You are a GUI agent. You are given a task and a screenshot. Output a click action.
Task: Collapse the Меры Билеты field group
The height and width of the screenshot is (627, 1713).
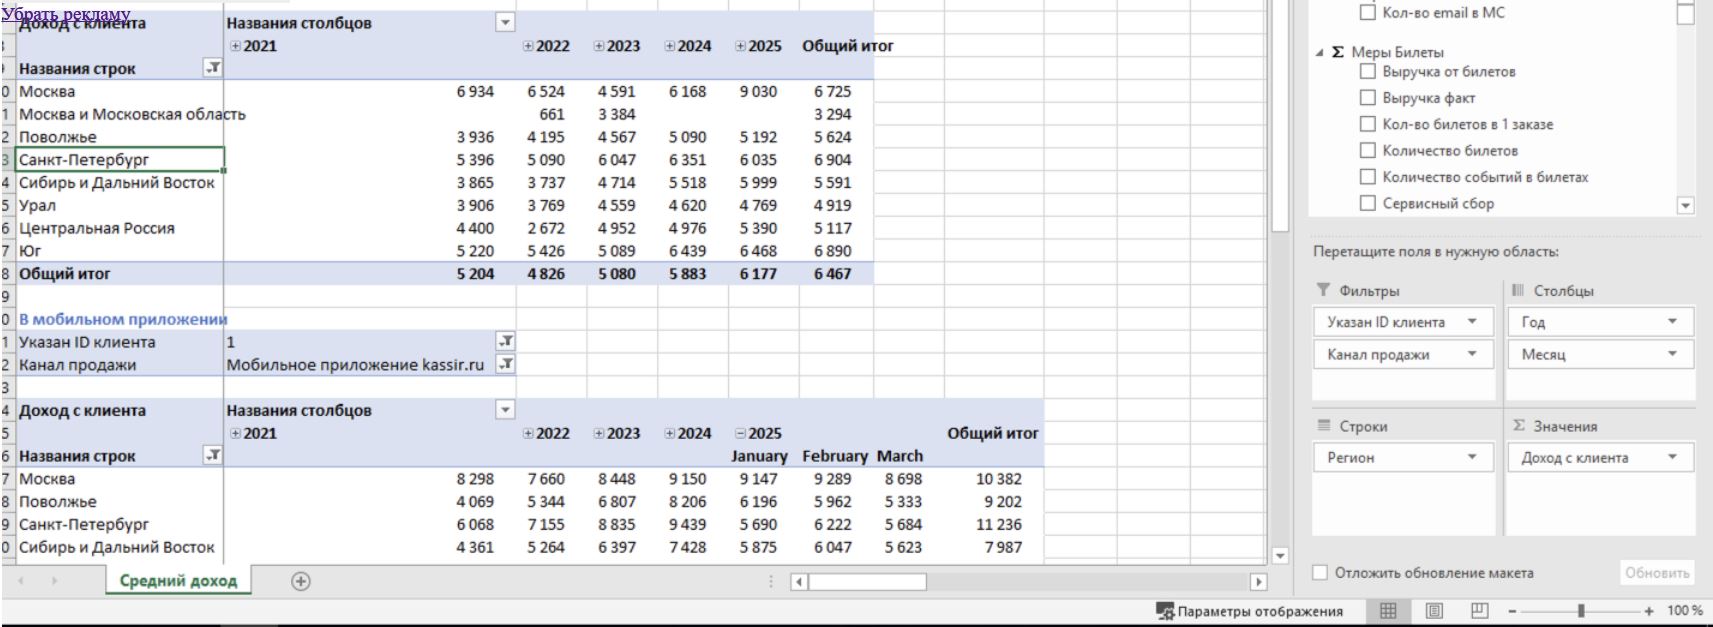(1320, 53)
